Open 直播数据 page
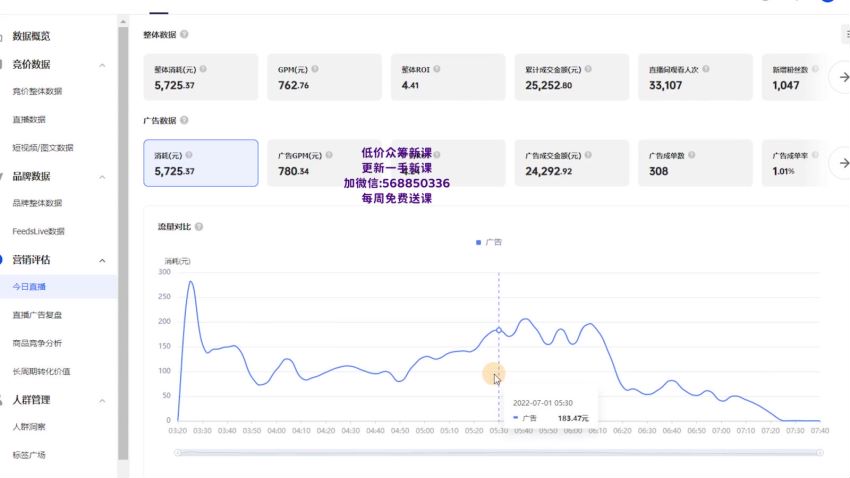Screen dimensions: 850x478 (x=29, y=120)
